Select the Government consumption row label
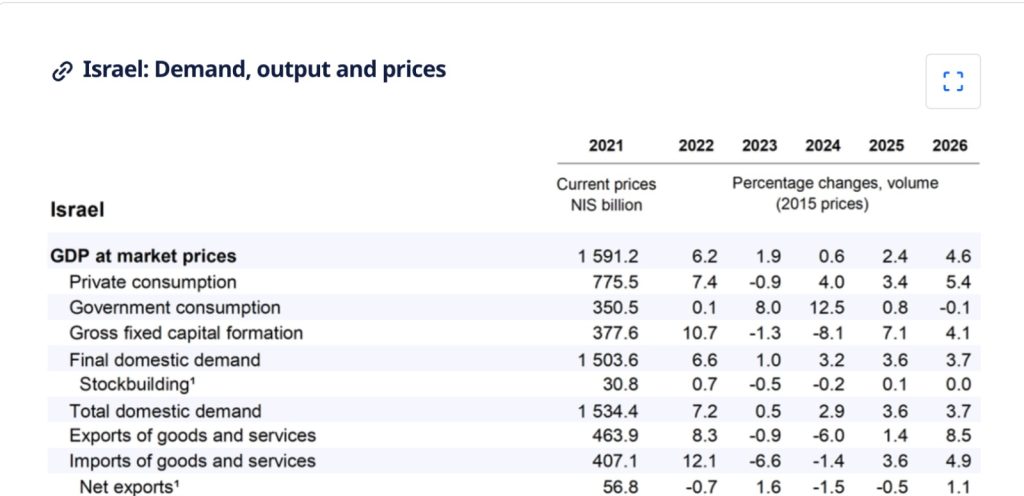This screenshot has height=496, width=1024. click(x=175, y=308)
